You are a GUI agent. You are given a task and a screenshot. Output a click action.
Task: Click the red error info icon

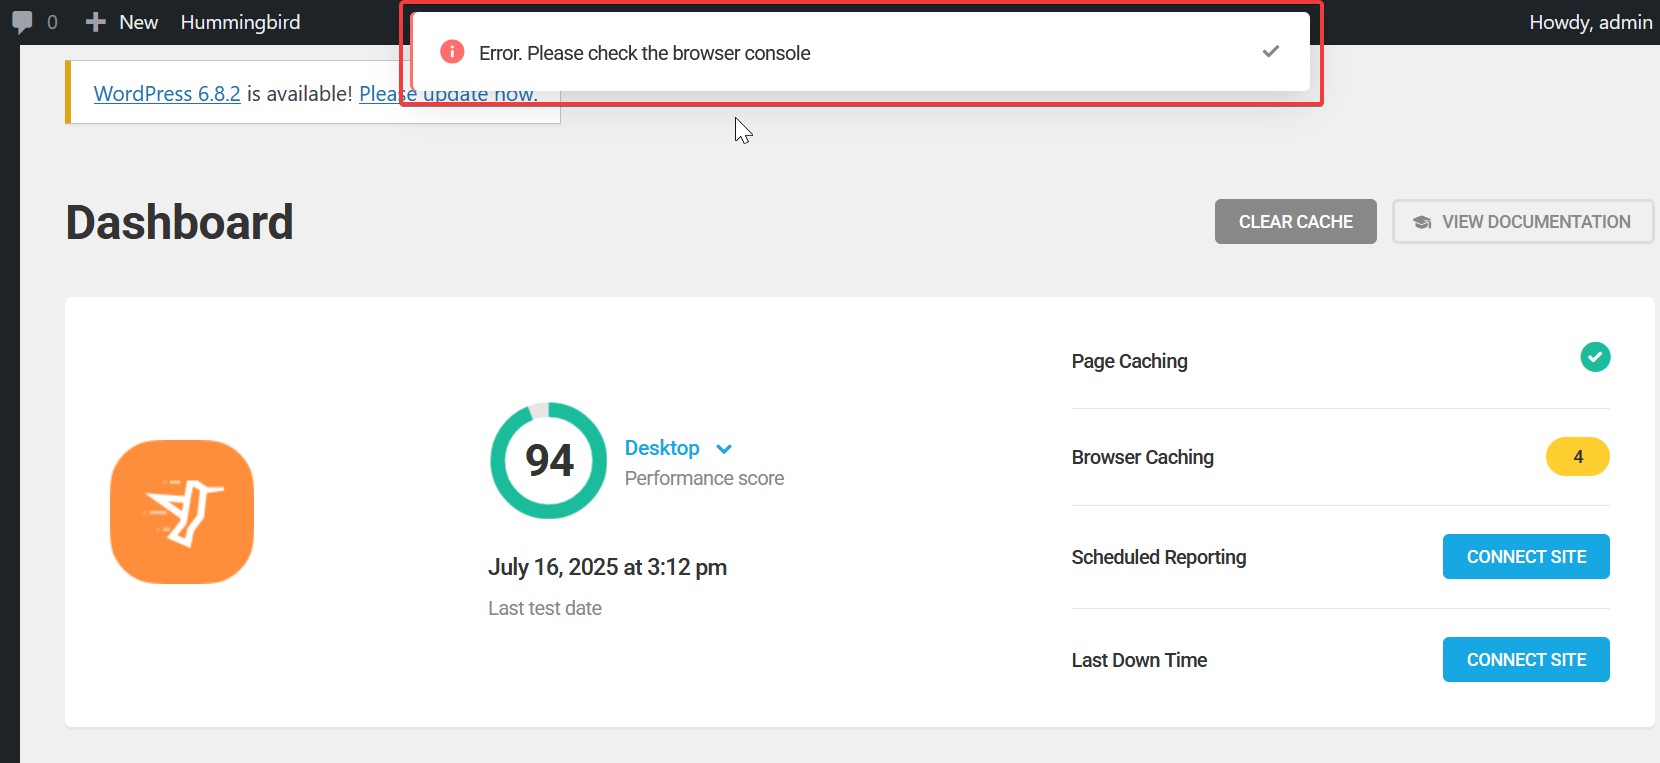[452, 52]
